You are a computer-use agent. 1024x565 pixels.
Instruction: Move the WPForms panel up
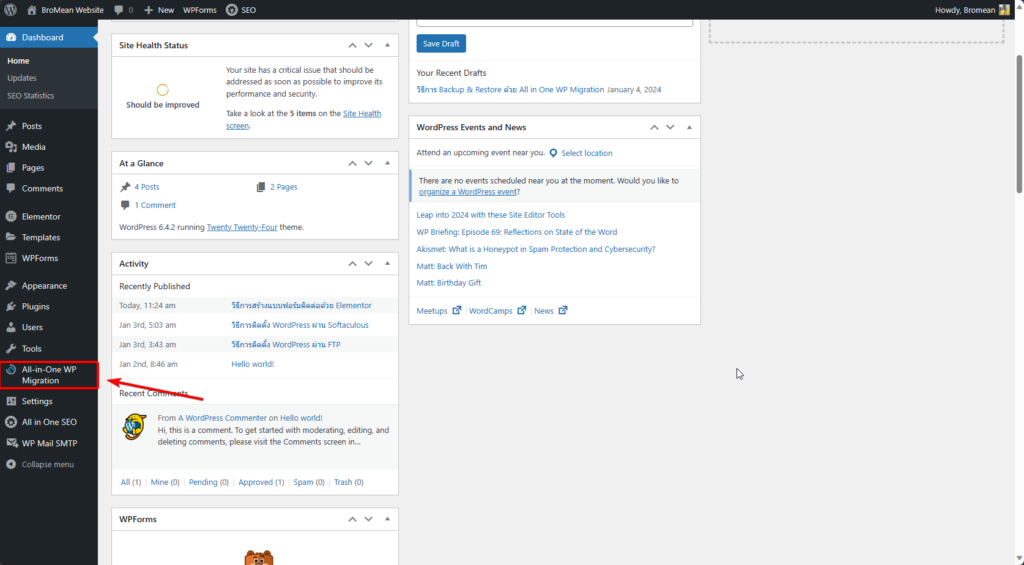(352, 520)
